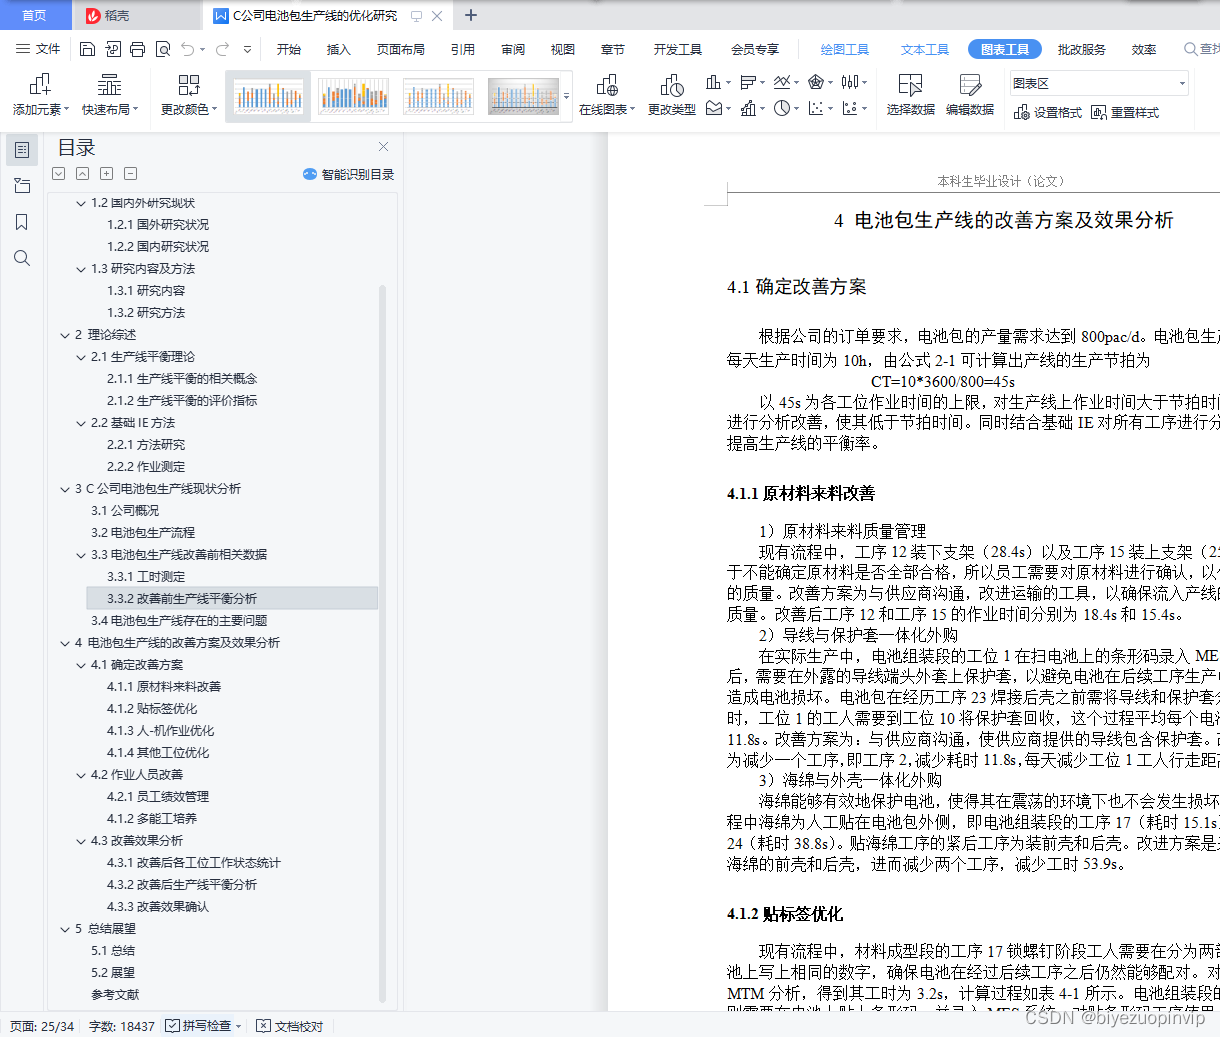Insert a scatter chart icon
1220x1037 pixels.
pyautogui.click(x=816, y=108)
